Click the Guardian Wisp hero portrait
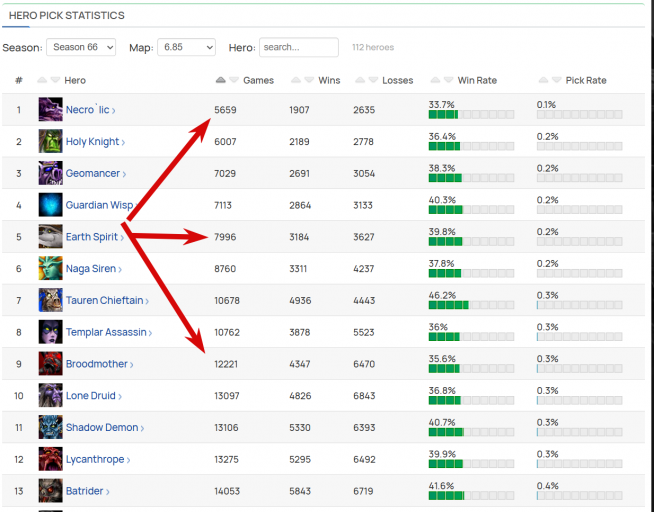Image resolution: width=654 pixels, height=512 pixels. [x=50, y=205]
